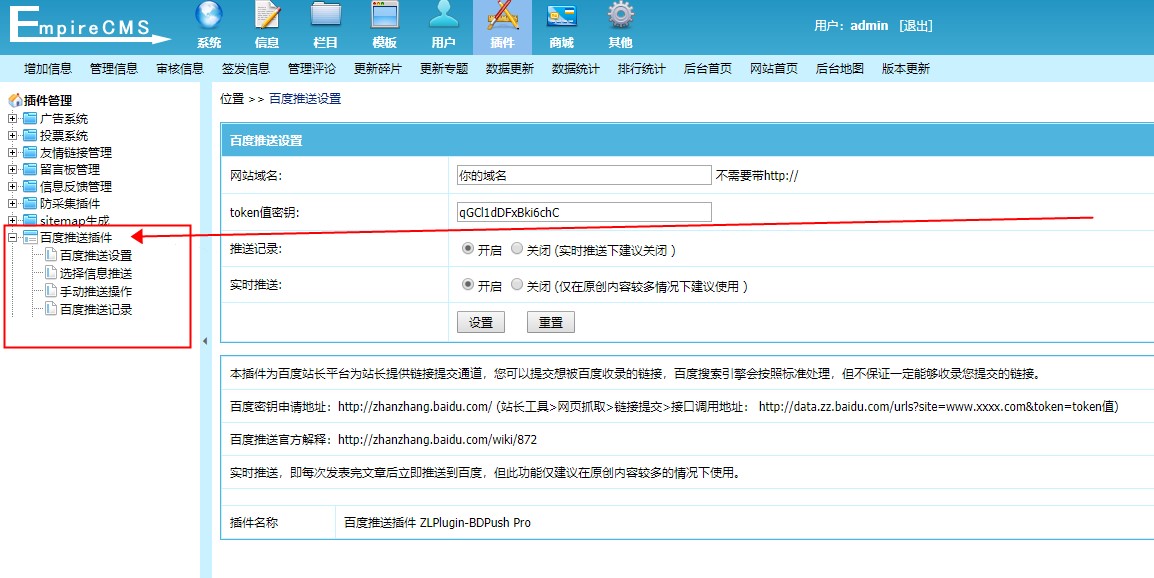Screen dimensions: 1154x578
Task: Open the 数据统计 menu item
Action: 576,68
